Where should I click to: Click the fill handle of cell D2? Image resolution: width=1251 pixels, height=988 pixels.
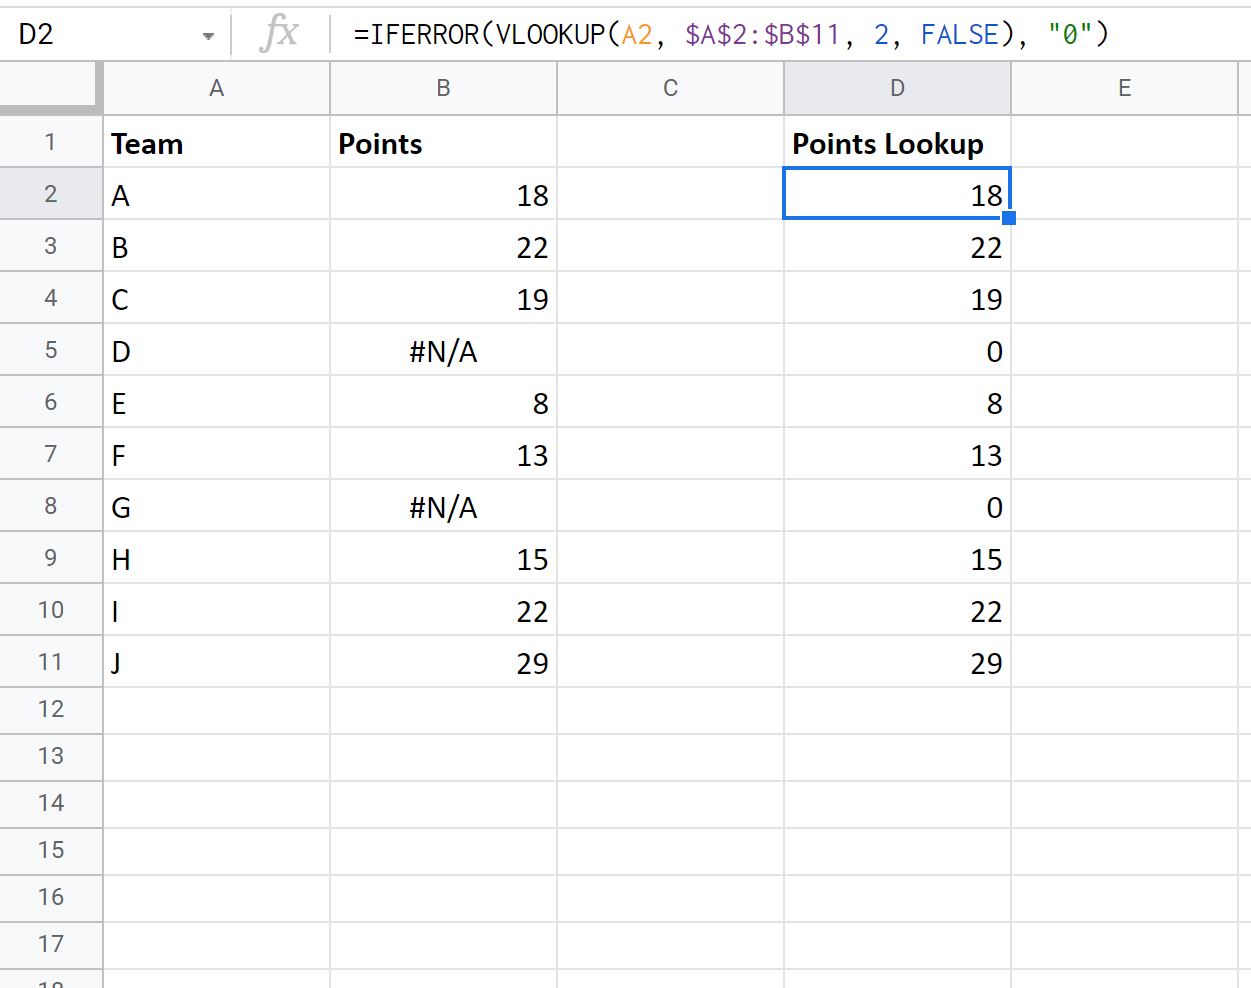point(1009,218)
